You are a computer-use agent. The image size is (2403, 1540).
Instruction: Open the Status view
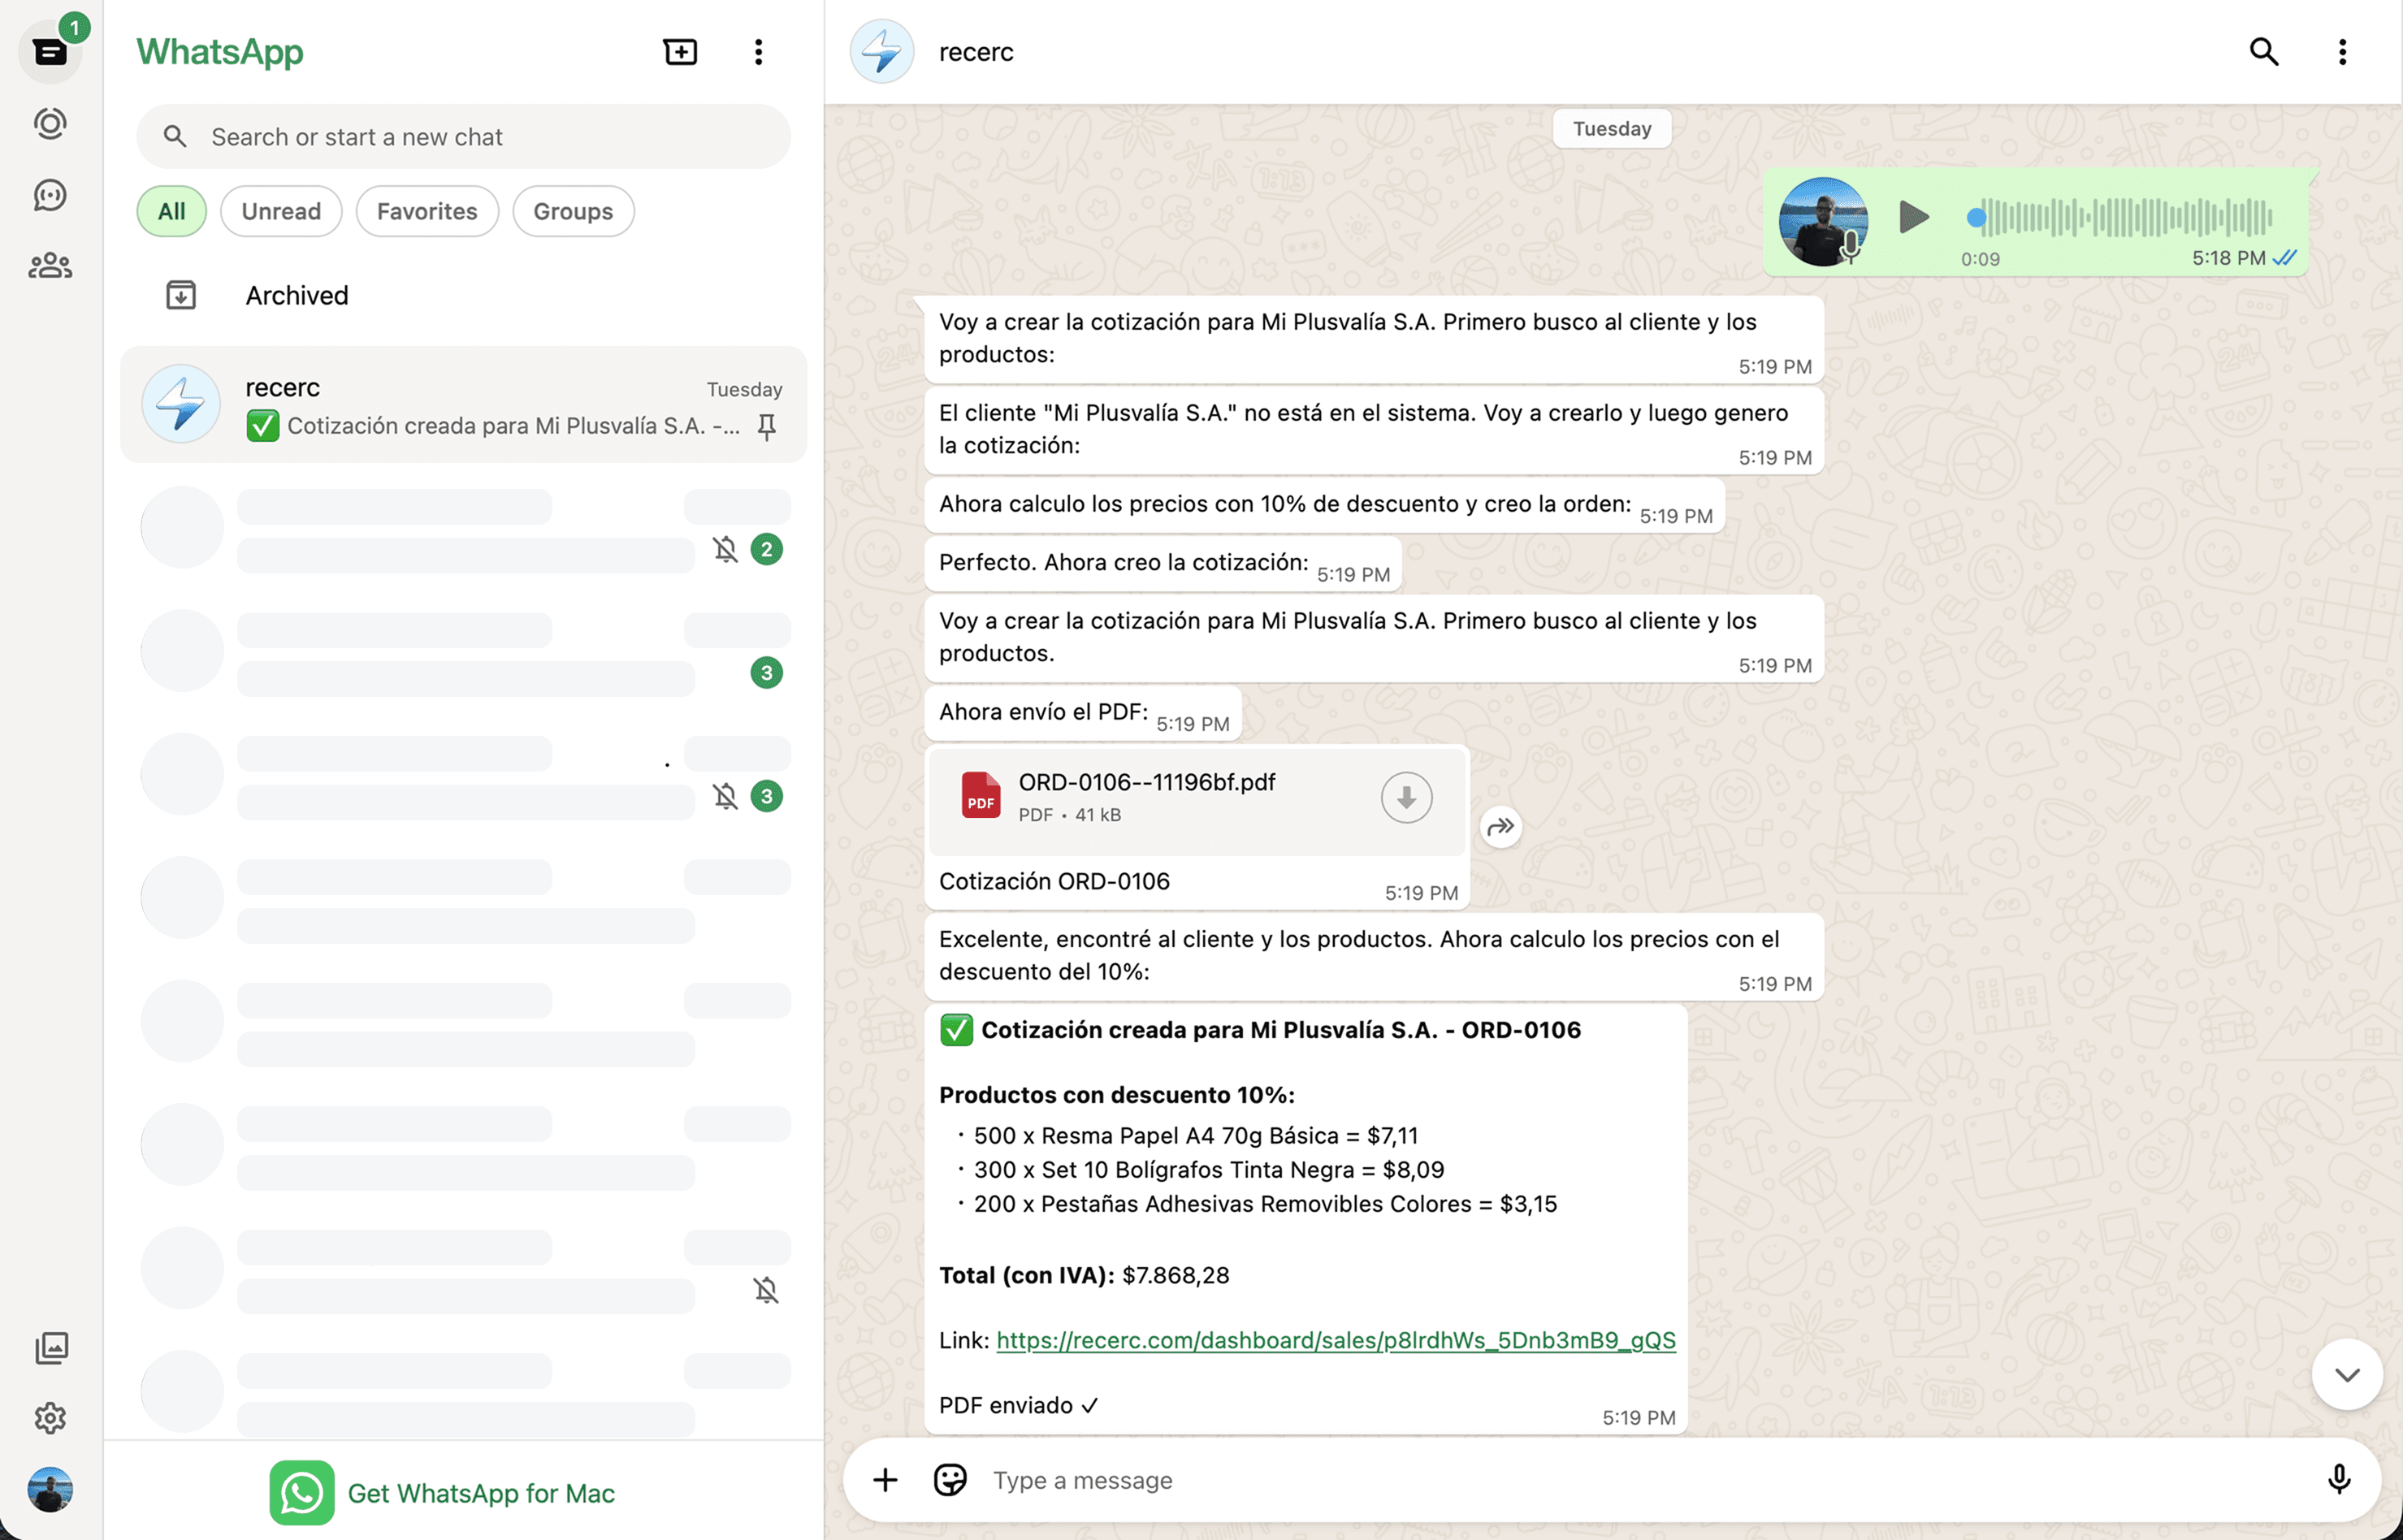(x=50, y=123)
